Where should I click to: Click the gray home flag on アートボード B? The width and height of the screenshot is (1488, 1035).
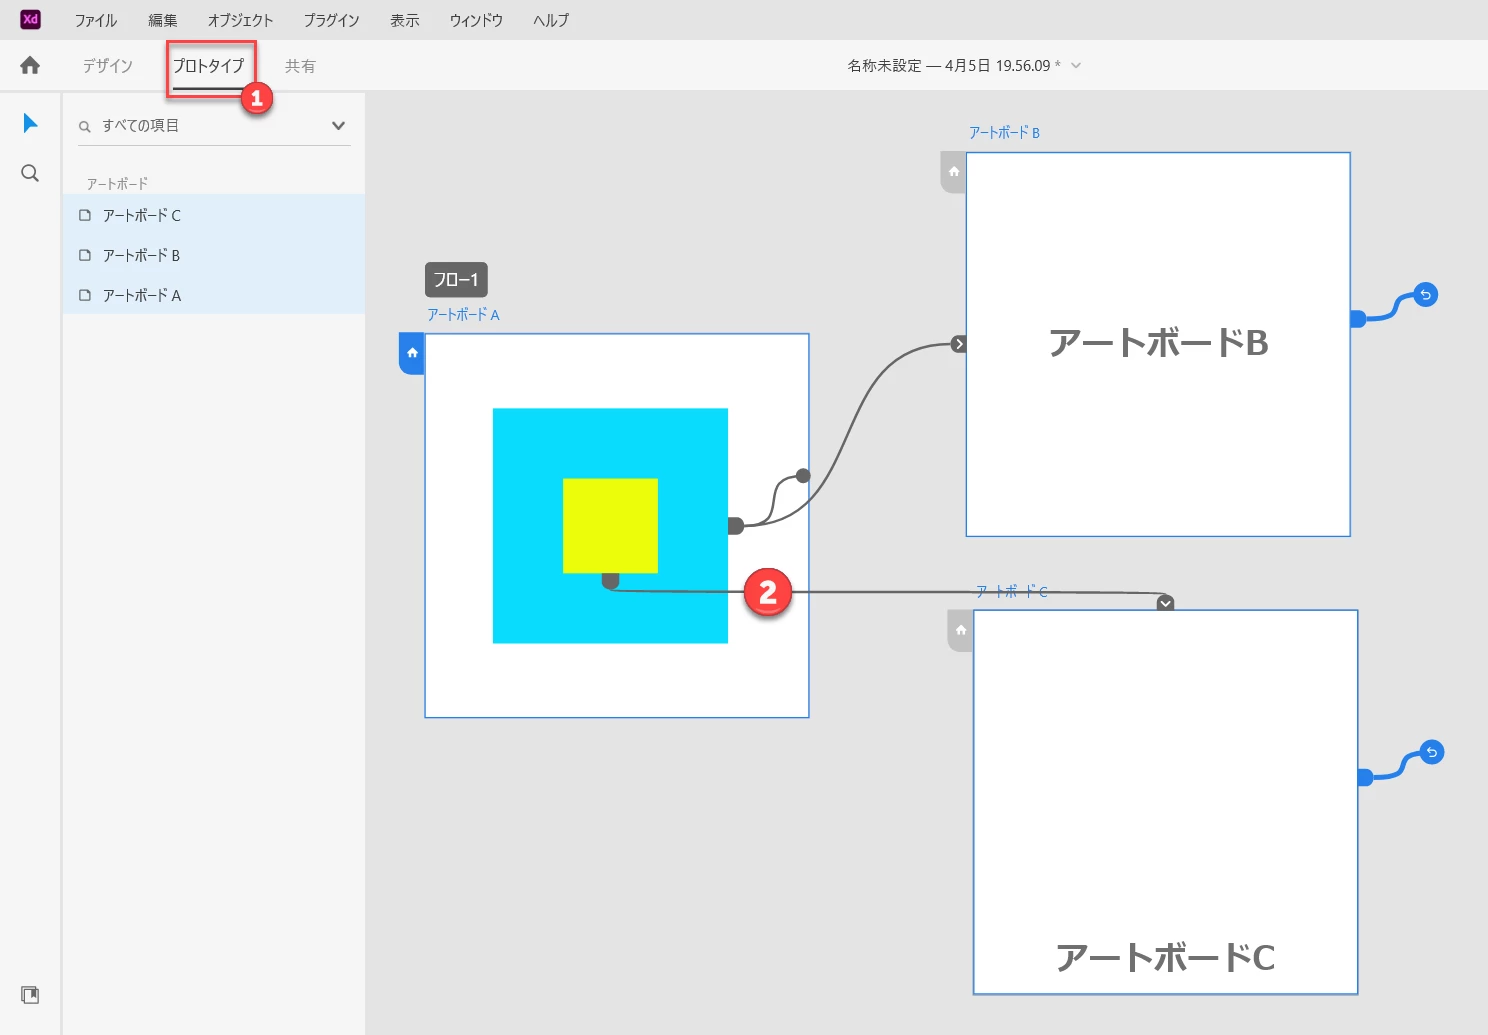point(954,172)
